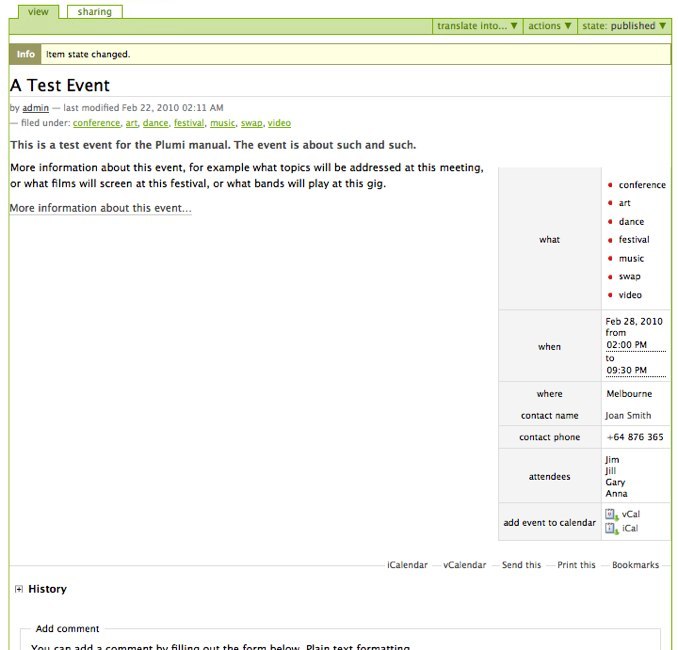Viewport: 678px width, 650px height.
Task: Open the festival category link
Action: (188, 123)
